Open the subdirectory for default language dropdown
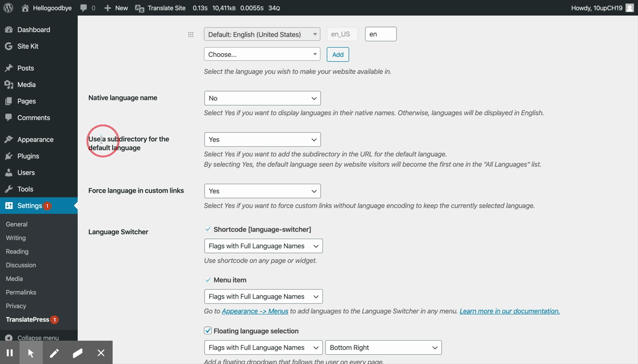Screen dimensions: 638x364 pos(262,139)
